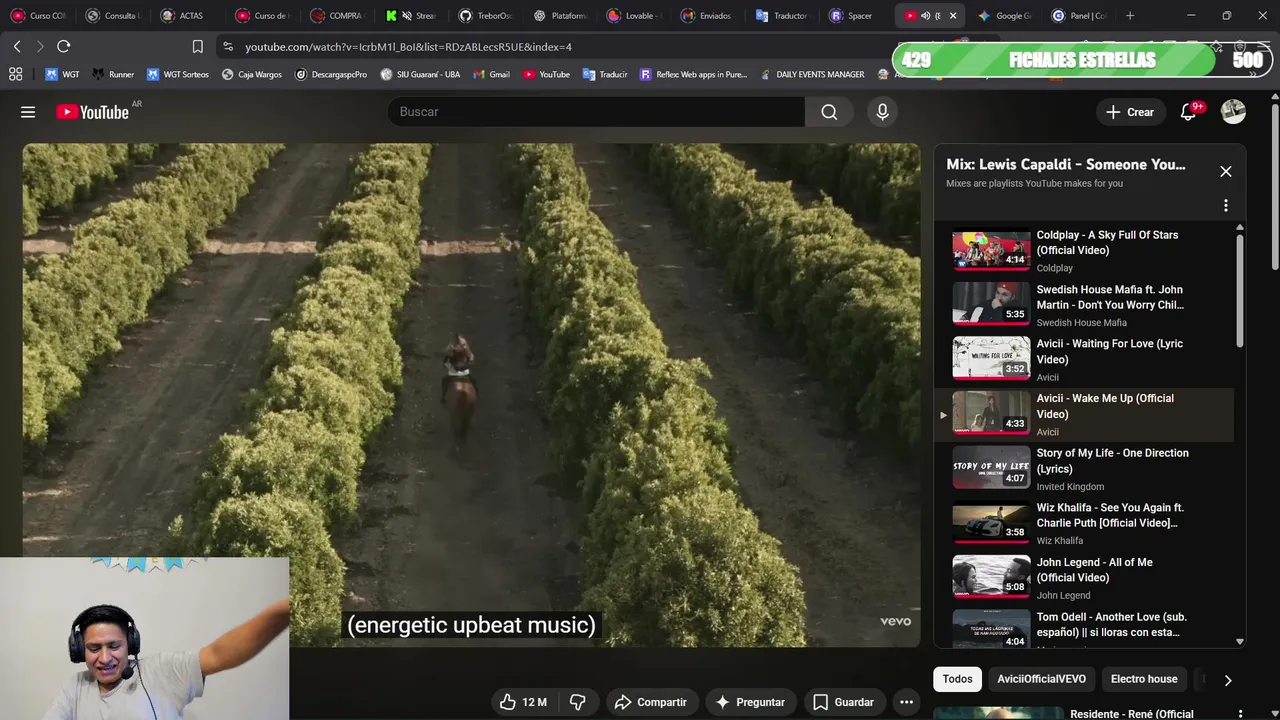The image size is (1280, 720).
Task: Reload the current page
Action: [x=63, y=46]
